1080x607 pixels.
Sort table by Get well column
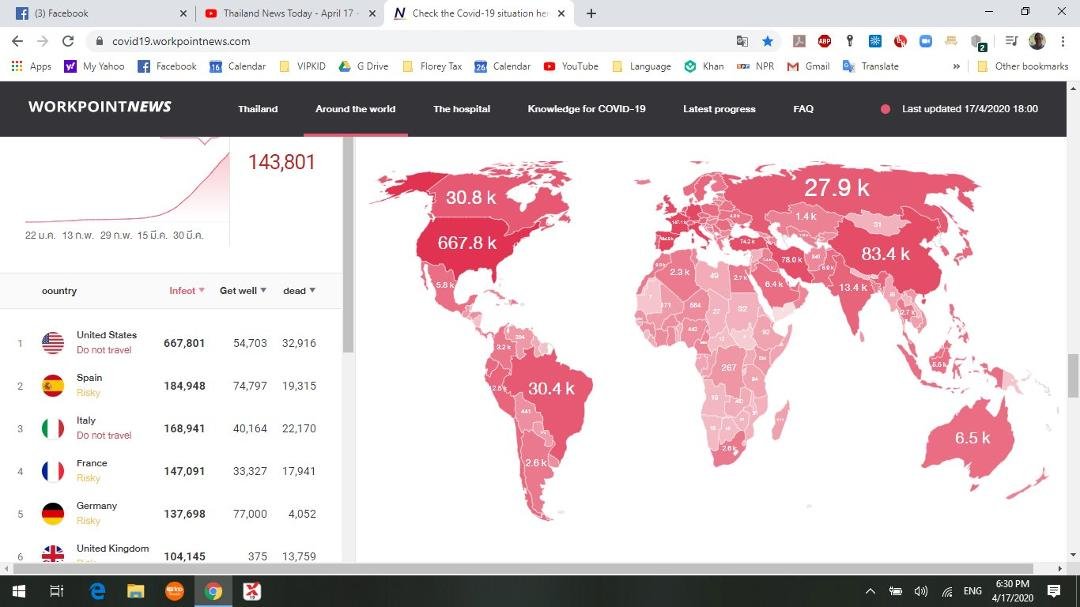(242, 291)
